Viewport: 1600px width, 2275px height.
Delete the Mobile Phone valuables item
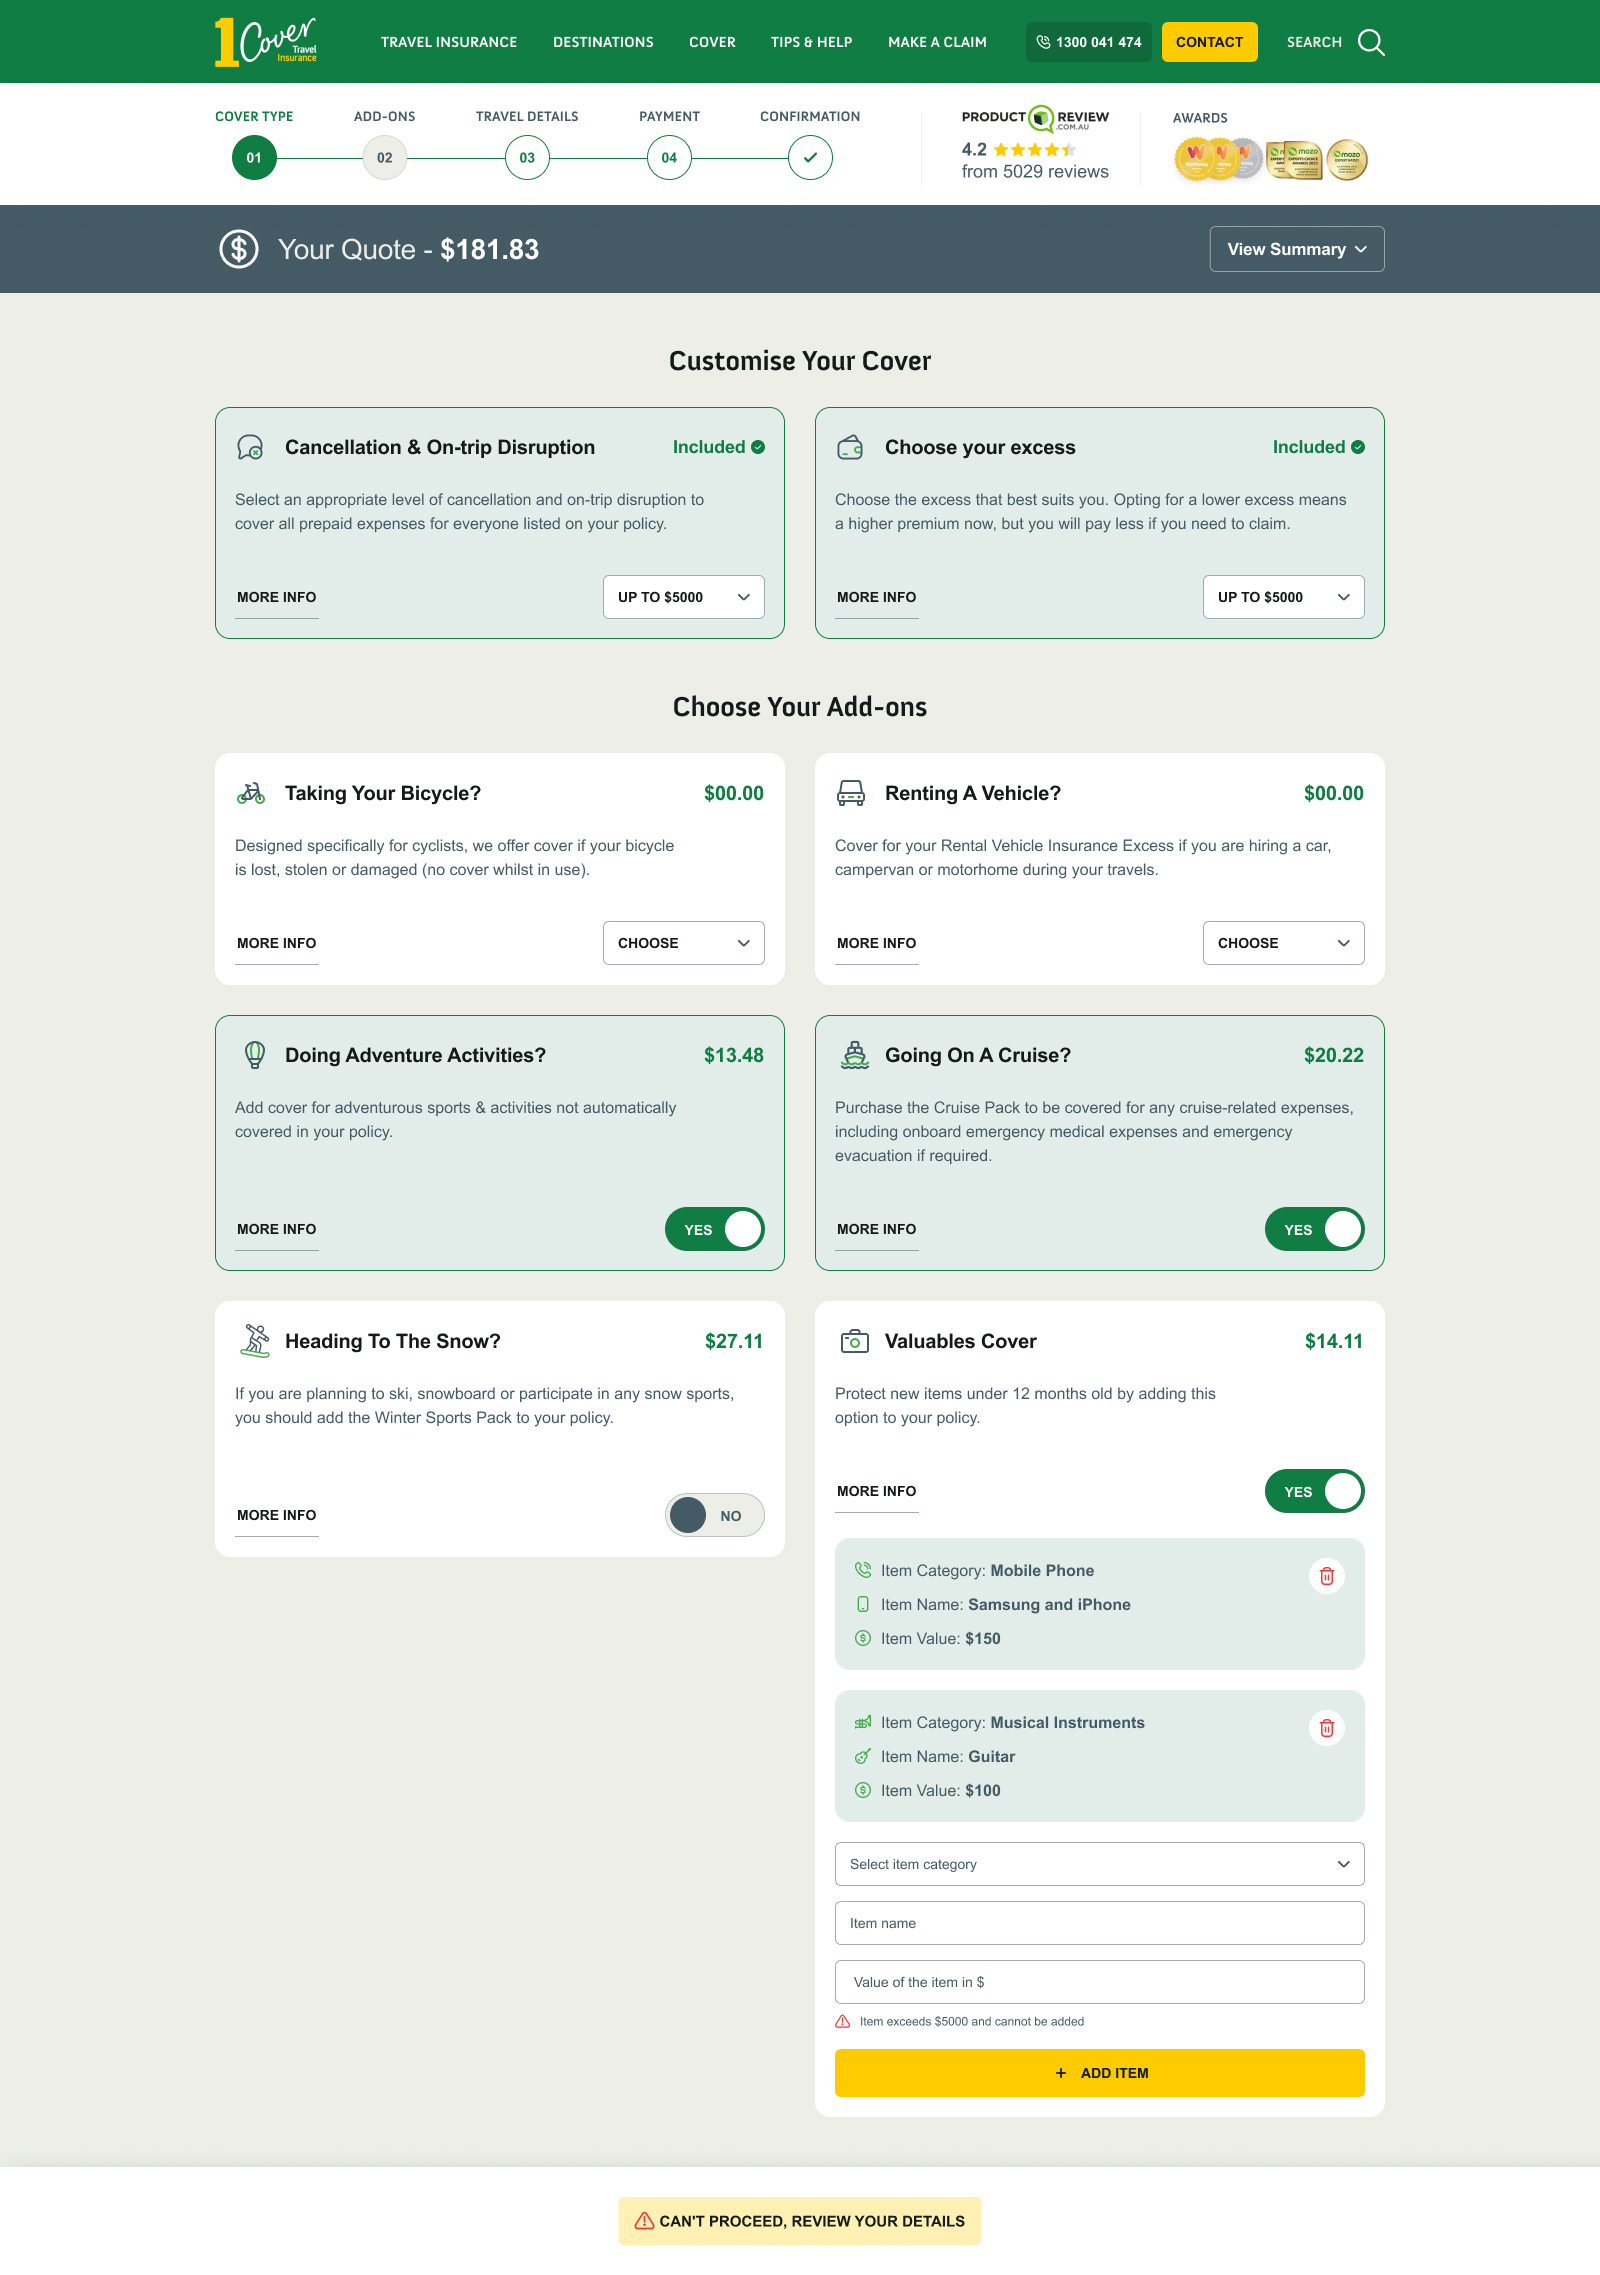1327,1576
